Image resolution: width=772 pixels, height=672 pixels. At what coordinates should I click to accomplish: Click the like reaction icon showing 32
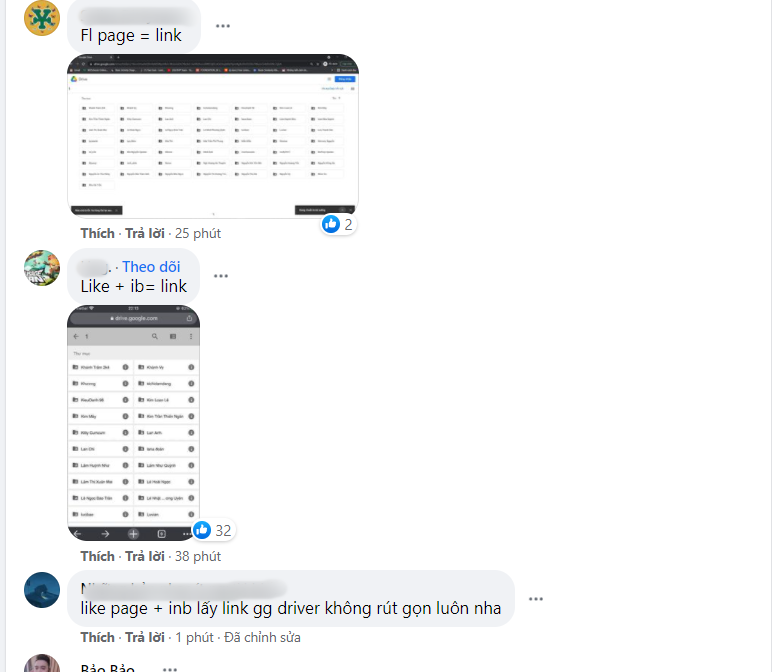click(202, 530)
